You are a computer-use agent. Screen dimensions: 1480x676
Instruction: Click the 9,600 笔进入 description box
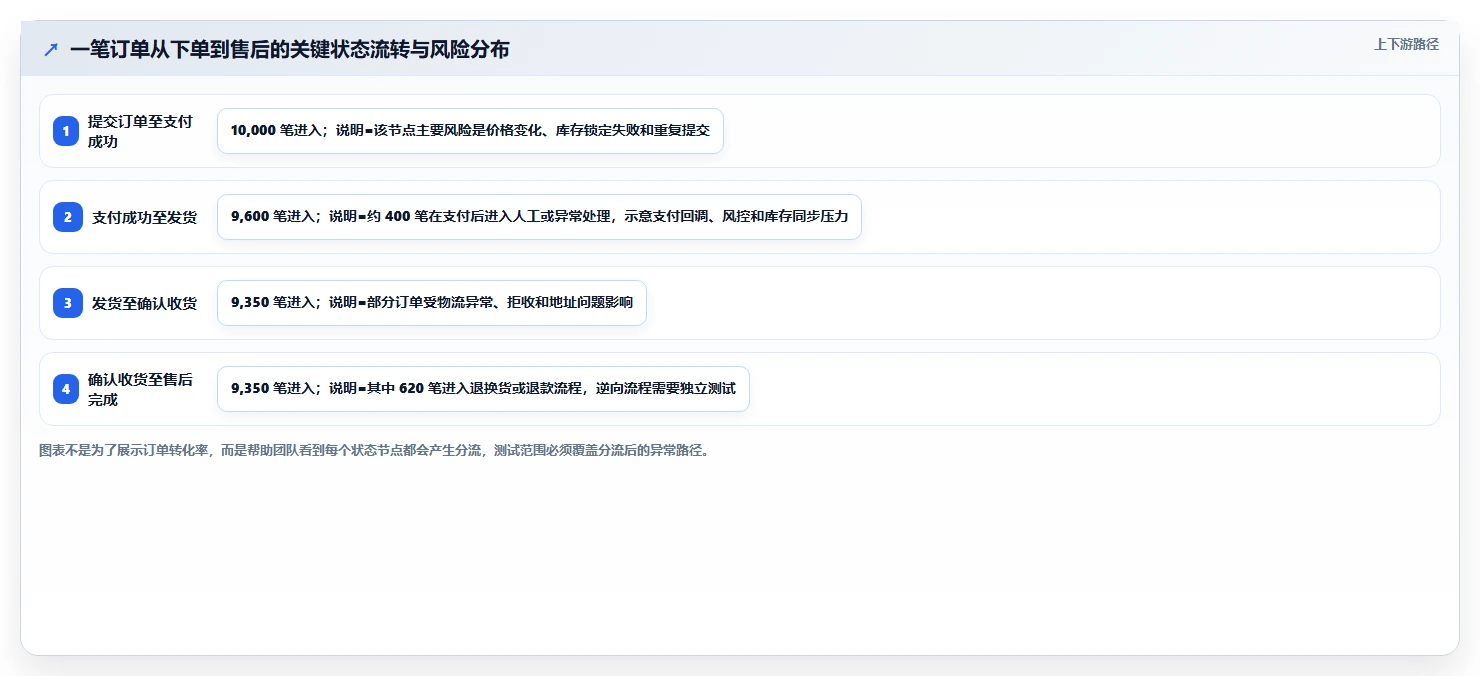539,217
